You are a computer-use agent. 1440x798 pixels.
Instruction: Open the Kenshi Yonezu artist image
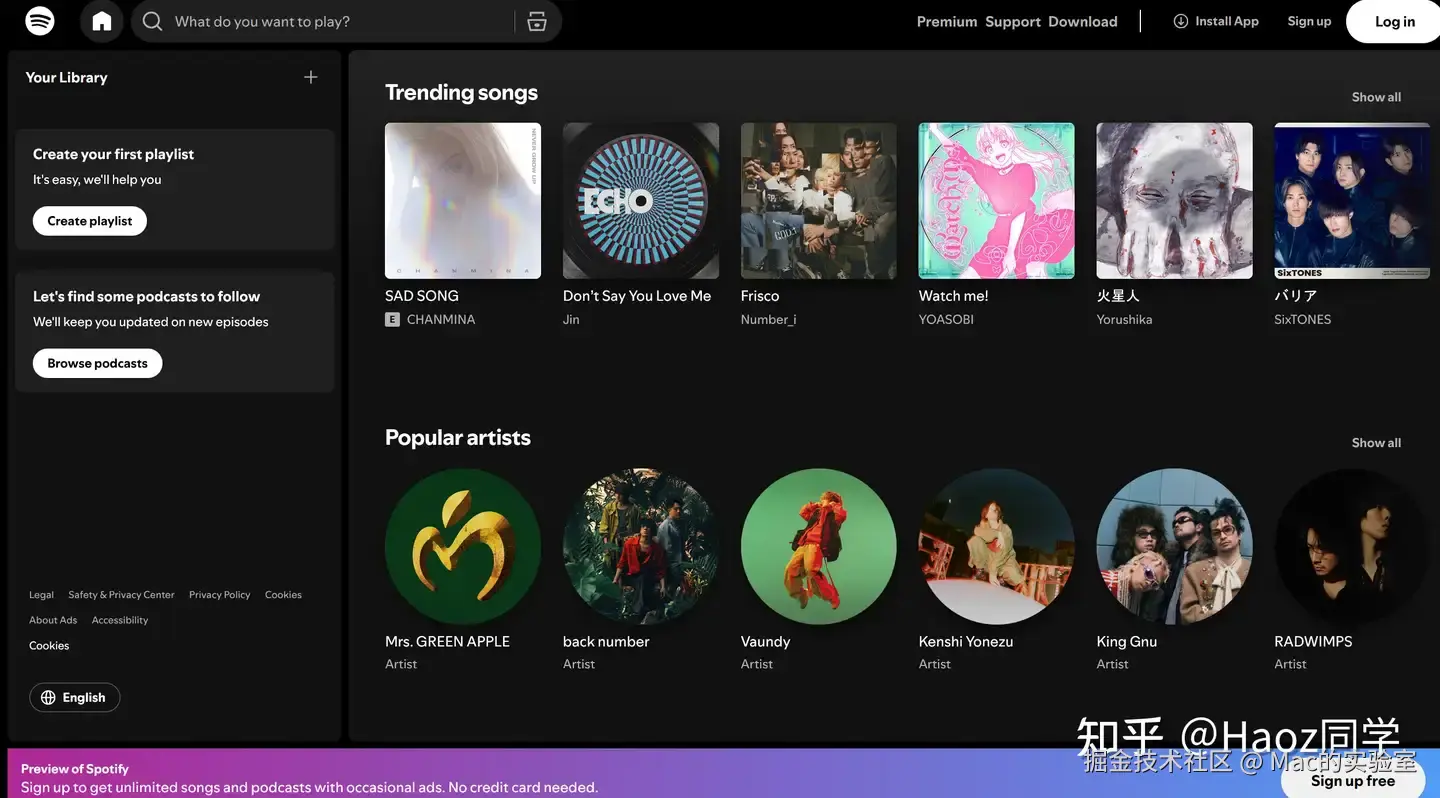point(997,547)
